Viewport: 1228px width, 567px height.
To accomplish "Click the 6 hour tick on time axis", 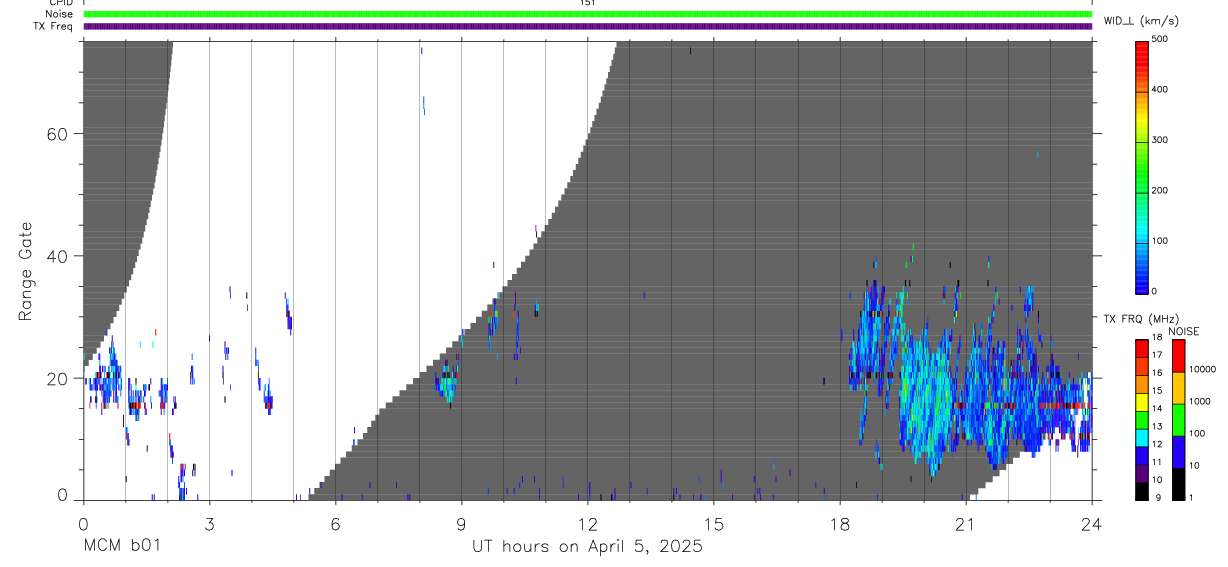I will point(335,523).
